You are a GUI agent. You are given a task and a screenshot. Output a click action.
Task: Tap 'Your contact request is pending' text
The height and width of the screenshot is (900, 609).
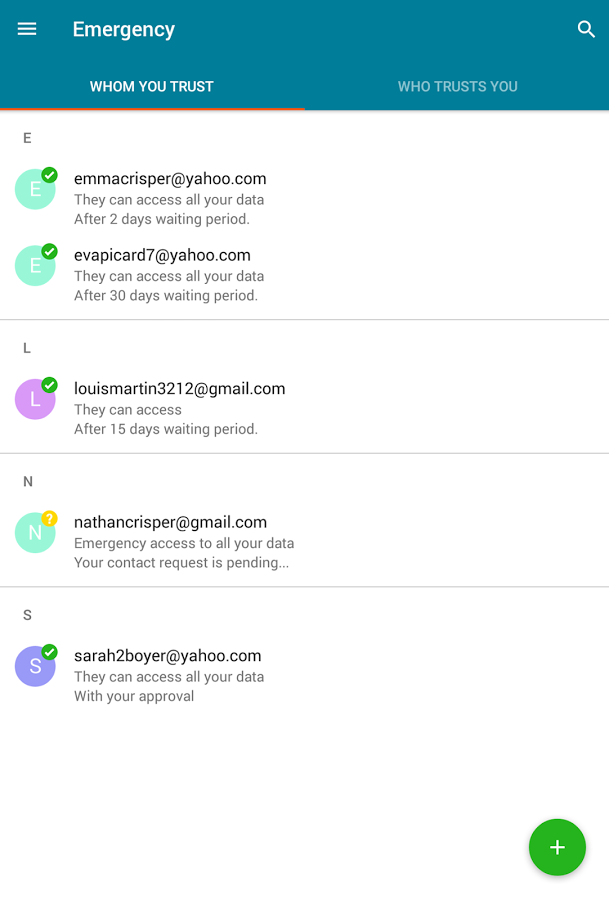pos(181,562)
